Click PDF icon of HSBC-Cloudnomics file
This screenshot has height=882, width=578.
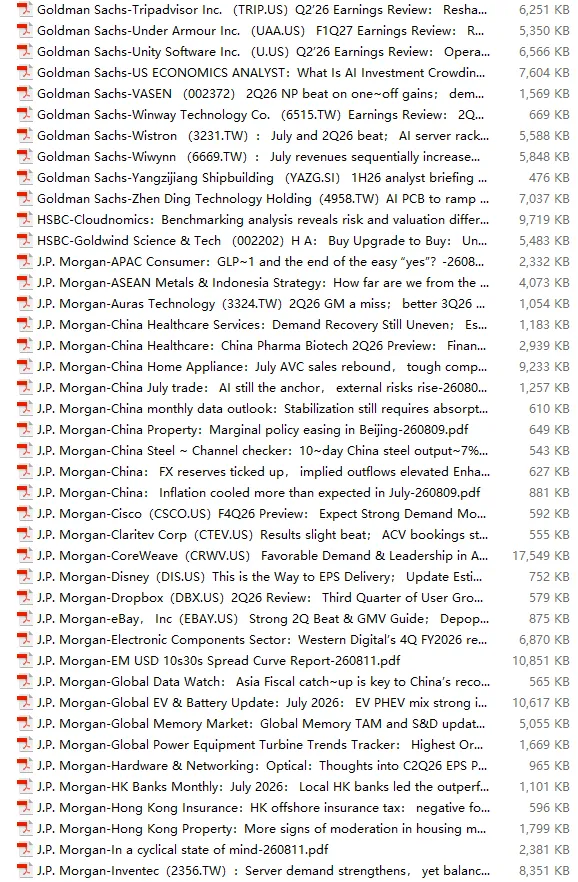(25, 219)
